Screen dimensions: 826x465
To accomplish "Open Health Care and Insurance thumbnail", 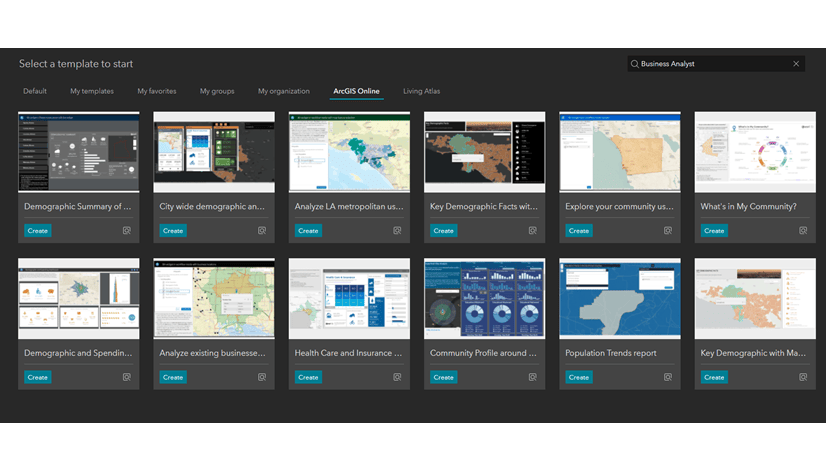I will (x=349, y=299).
